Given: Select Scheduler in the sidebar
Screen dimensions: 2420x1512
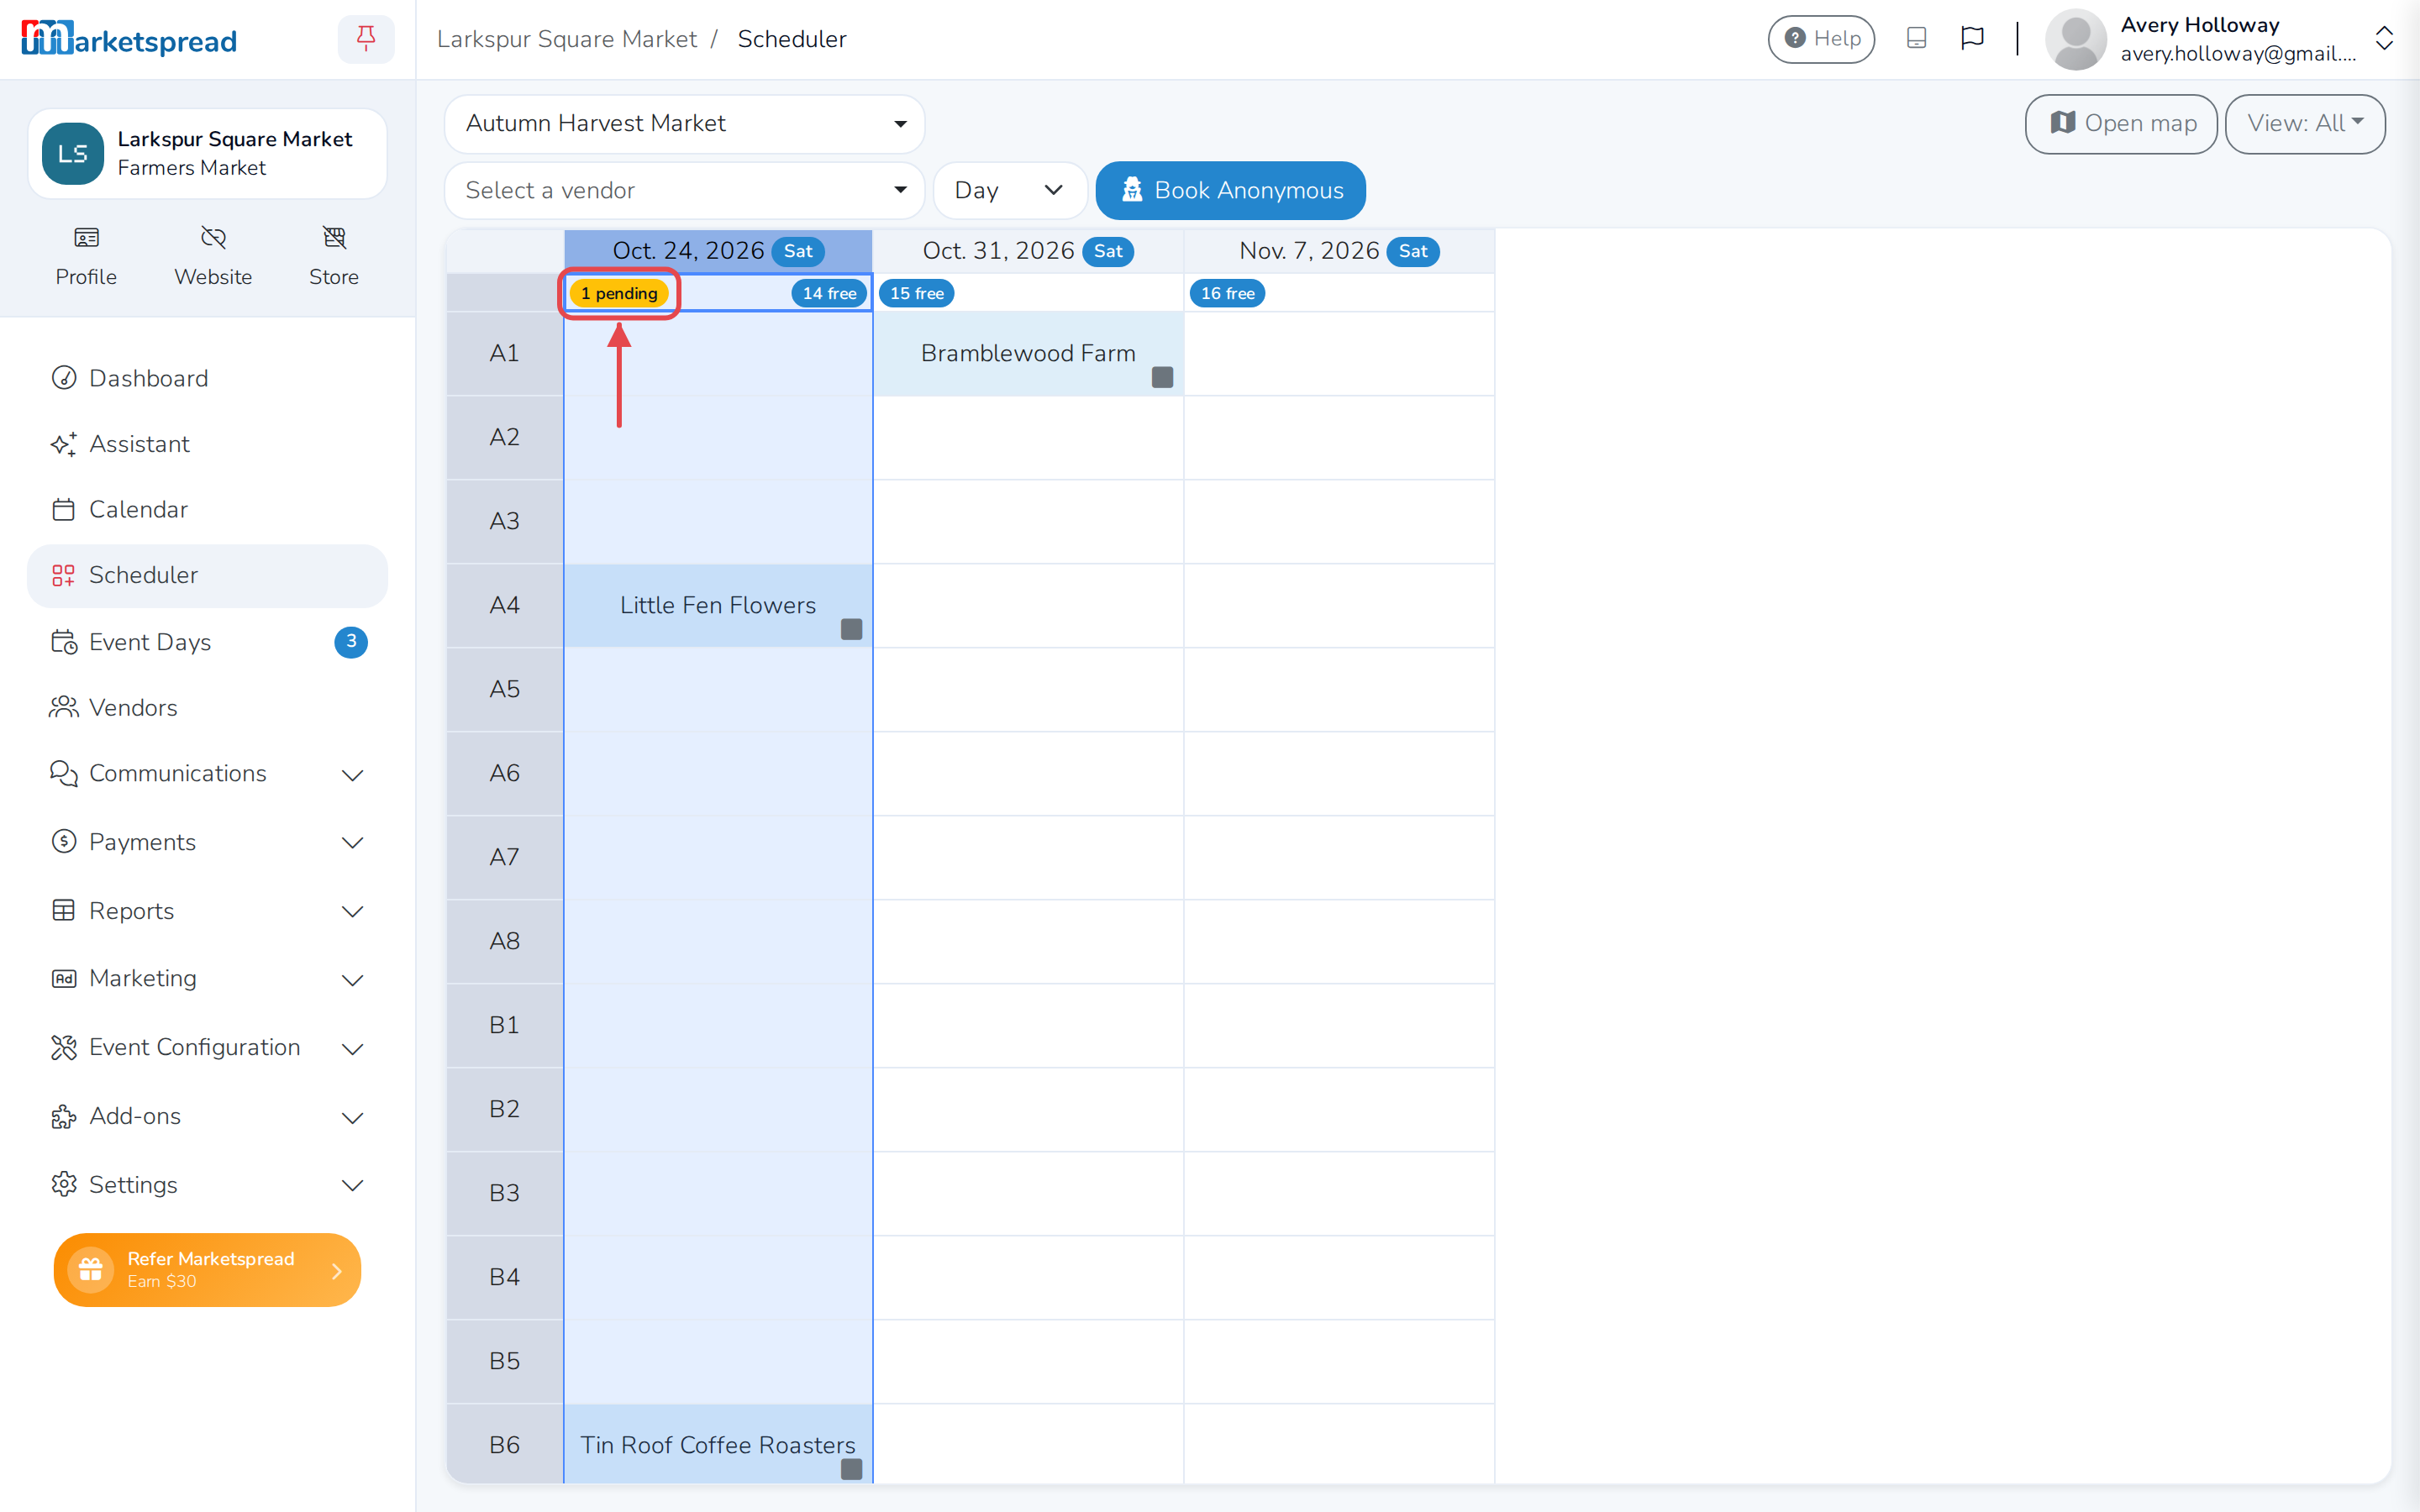Looking at the screenshot, I should click(207, 575).
